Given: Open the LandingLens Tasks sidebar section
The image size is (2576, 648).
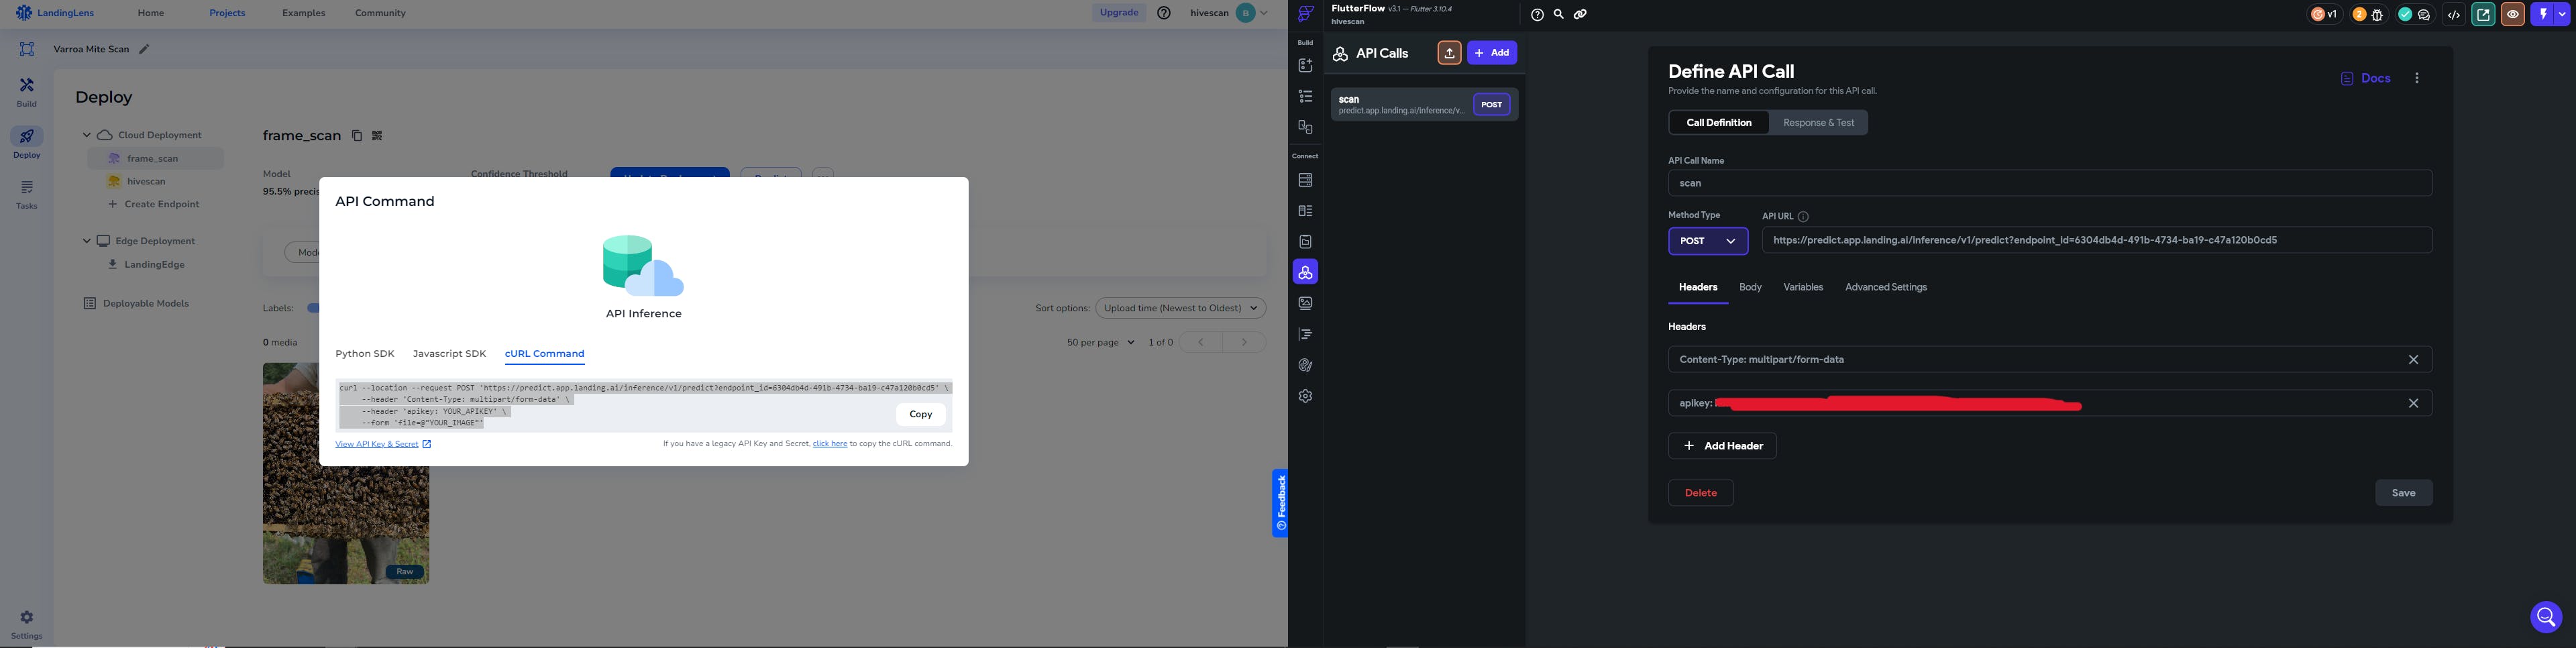Looking at the screenshot, I should coord(27,195).
